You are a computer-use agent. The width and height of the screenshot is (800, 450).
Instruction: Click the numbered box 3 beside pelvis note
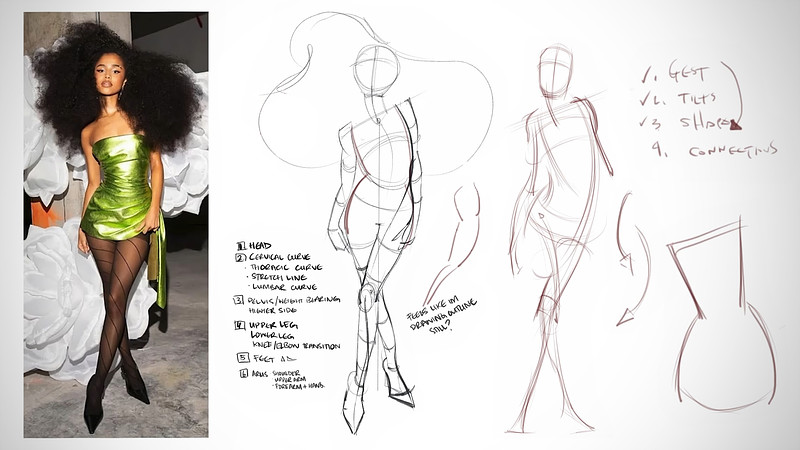pyautogui.click(x=238, y=300)
